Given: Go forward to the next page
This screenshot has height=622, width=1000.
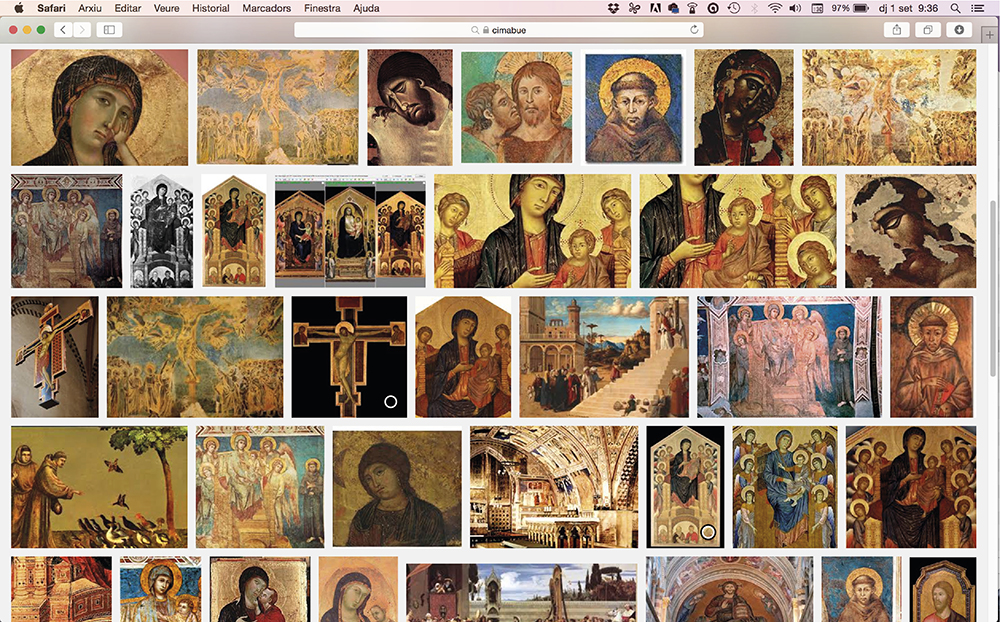Looking at the screenshot, I should point(82,29).
